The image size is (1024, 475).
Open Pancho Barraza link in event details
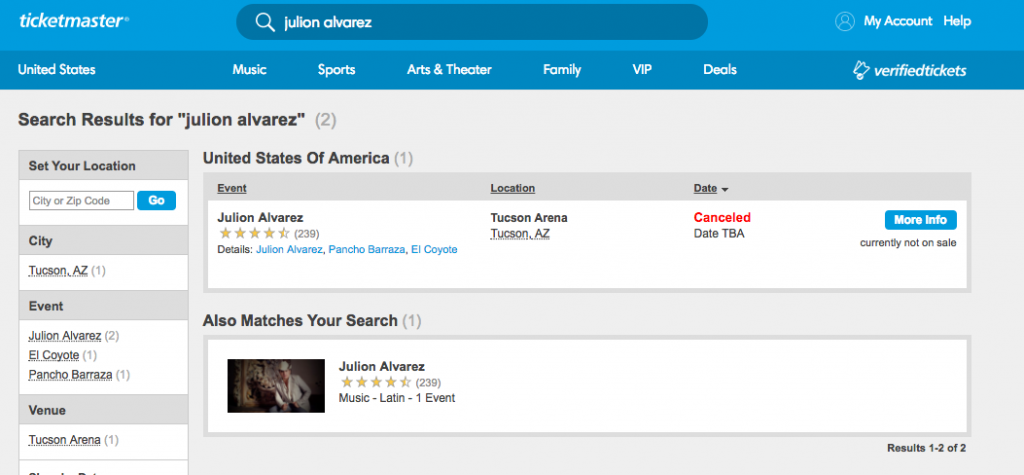366,249
